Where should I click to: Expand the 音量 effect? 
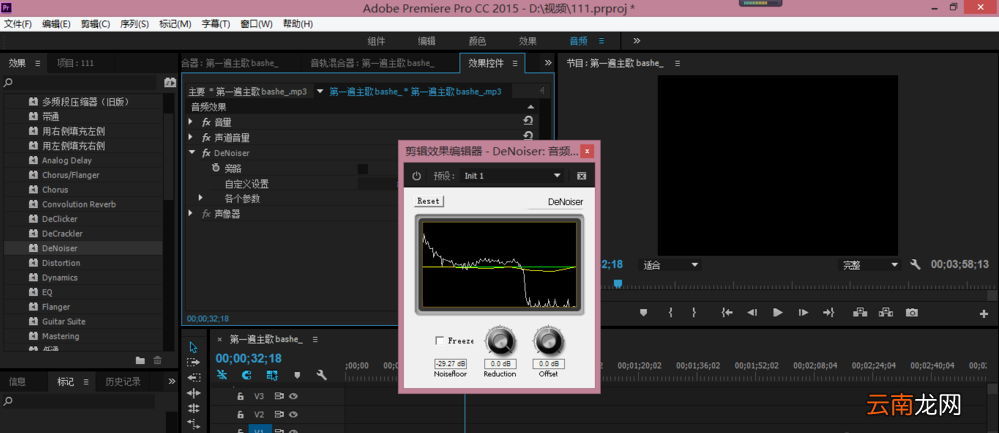click(190, 121)
